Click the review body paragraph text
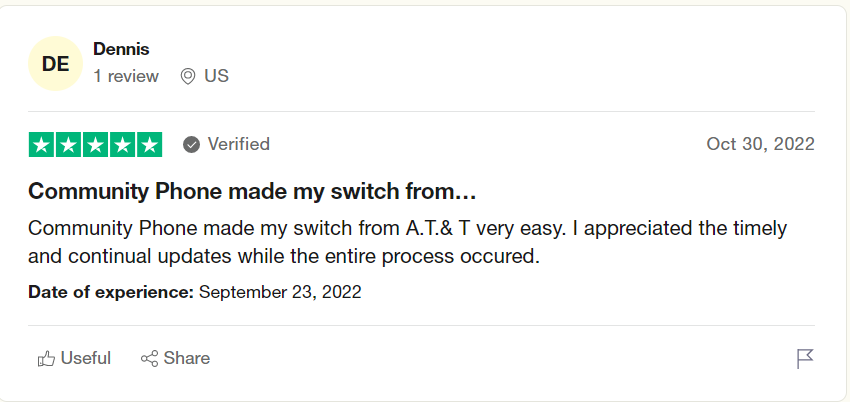 point(407,242)
